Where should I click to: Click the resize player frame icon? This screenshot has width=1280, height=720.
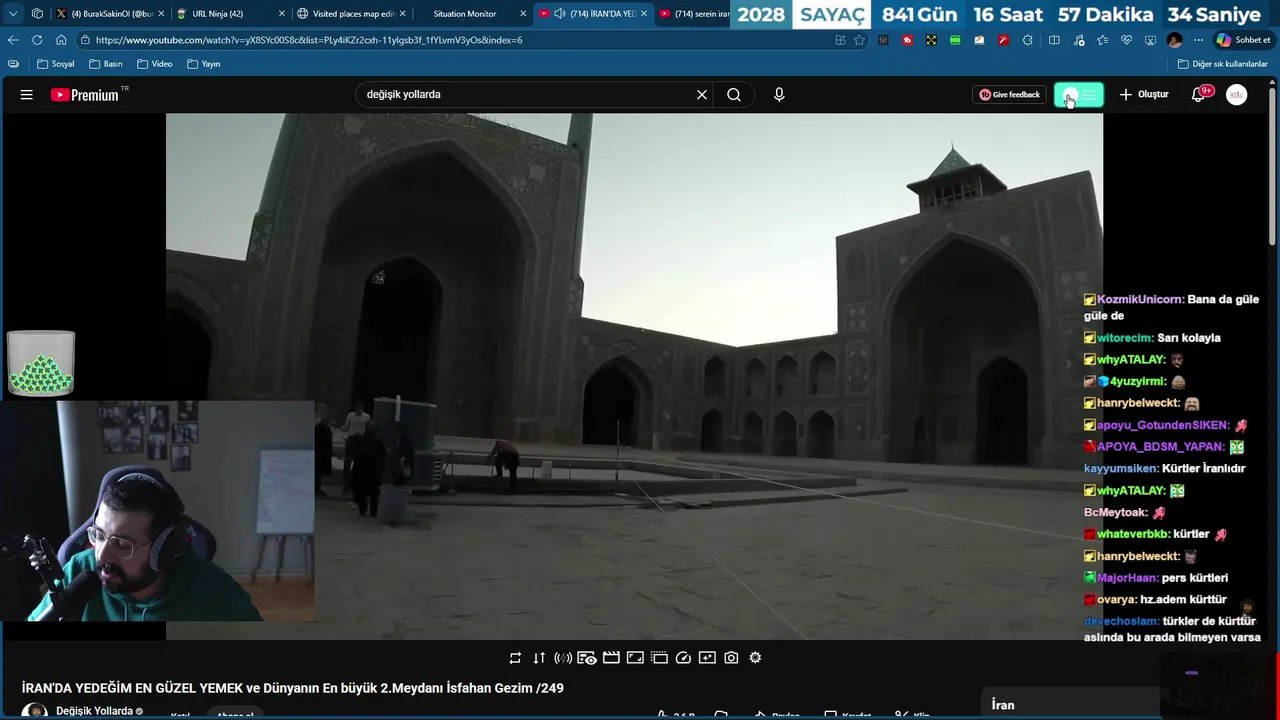click(635, 658)
